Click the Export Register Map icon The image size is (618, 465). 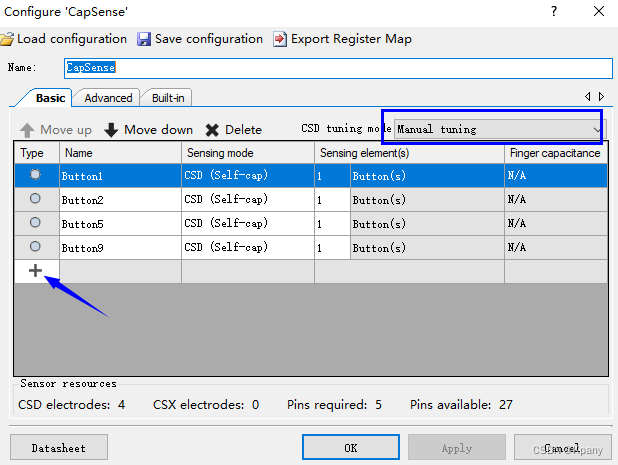tap(280, 39)
